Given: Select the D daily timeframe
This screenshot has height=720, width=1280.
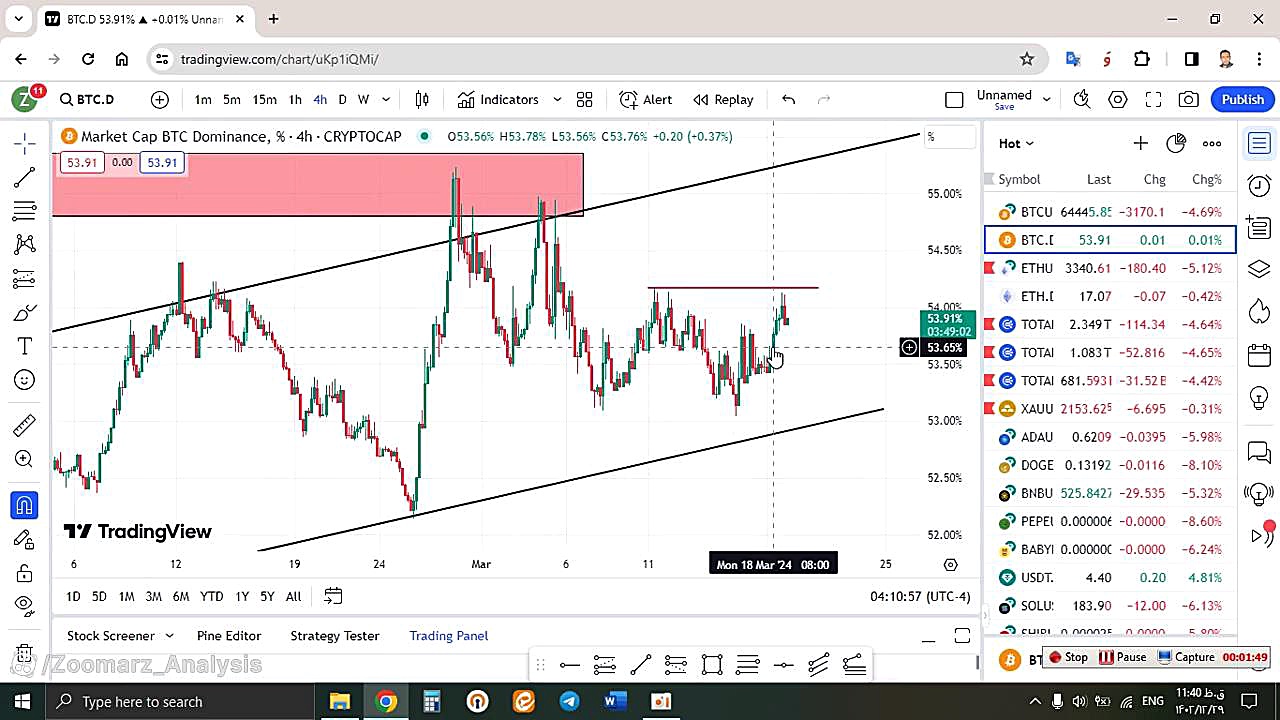Looking at the screenshot, I should click(x=342, y=99).
